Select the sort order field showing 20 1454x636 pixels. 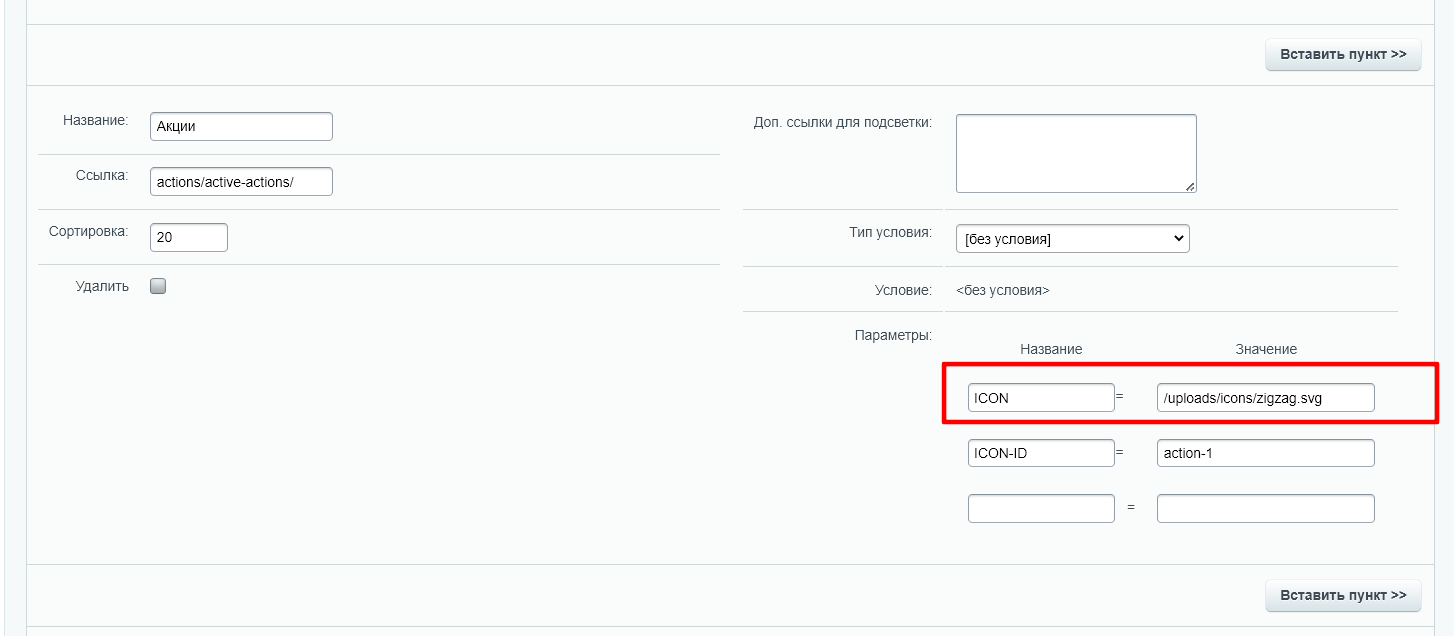(188, 238)
